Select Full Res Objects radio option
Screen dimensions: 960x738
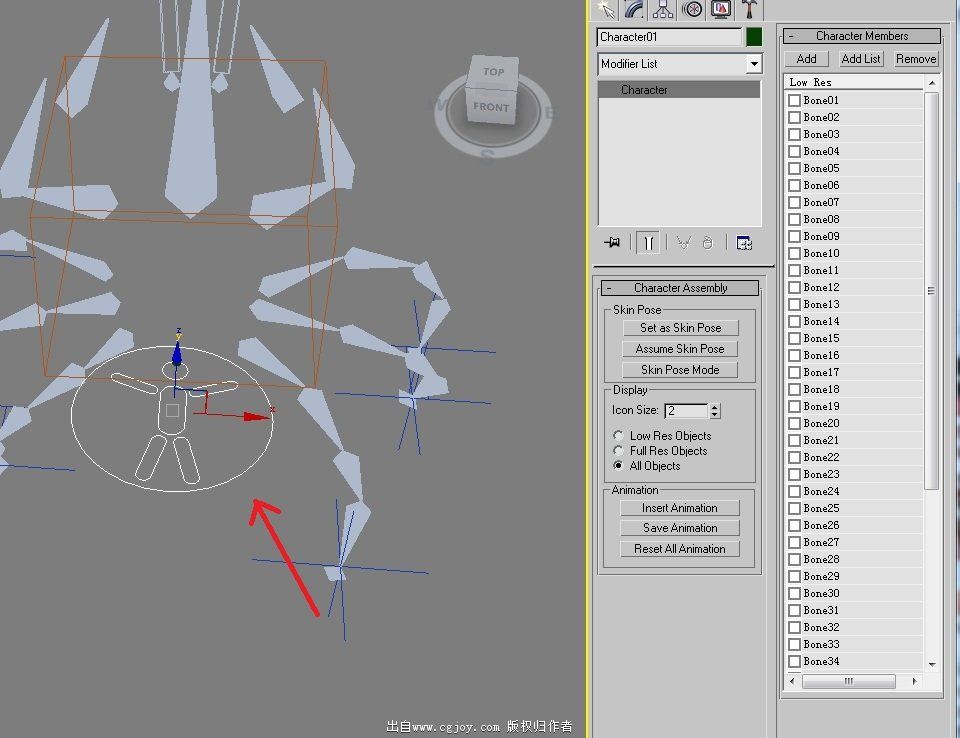click(619, 451)
